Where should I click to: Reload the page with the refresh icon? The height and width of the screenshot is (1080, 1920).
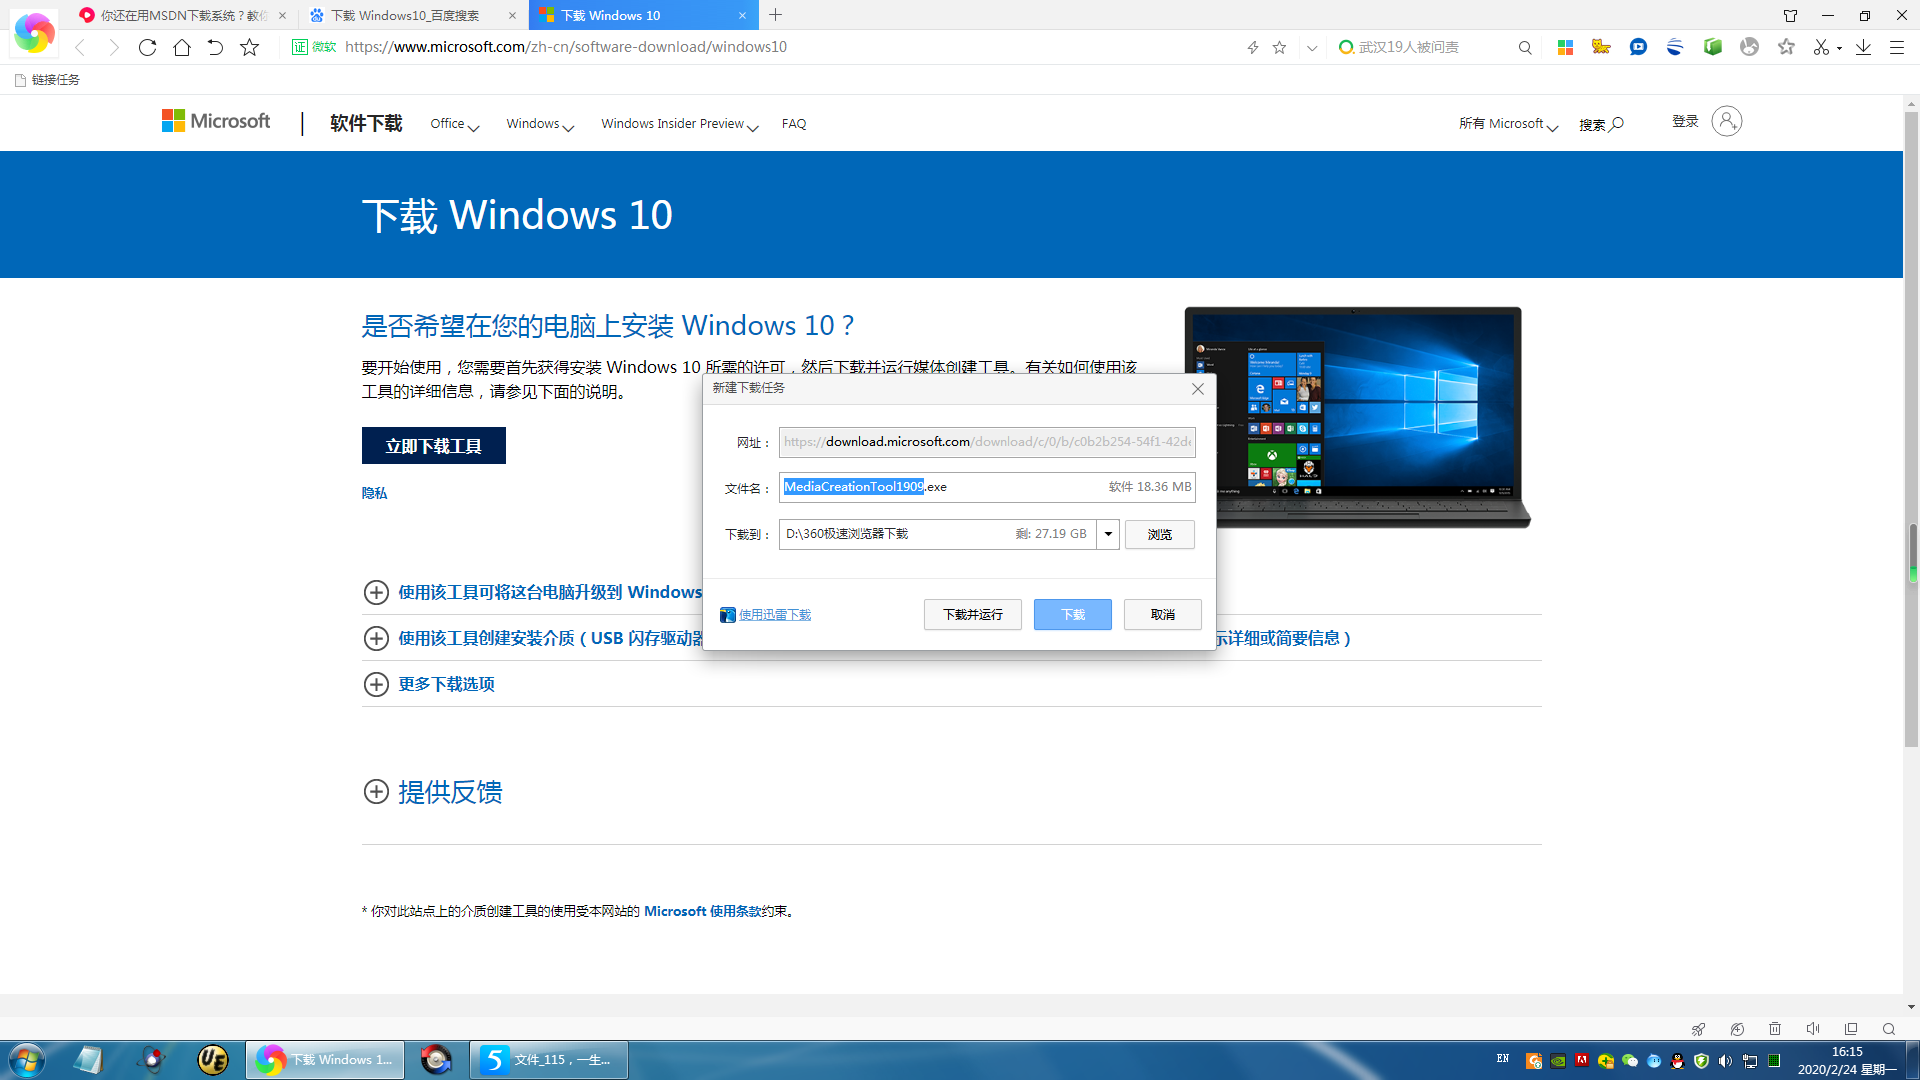[x=148, y=47]
